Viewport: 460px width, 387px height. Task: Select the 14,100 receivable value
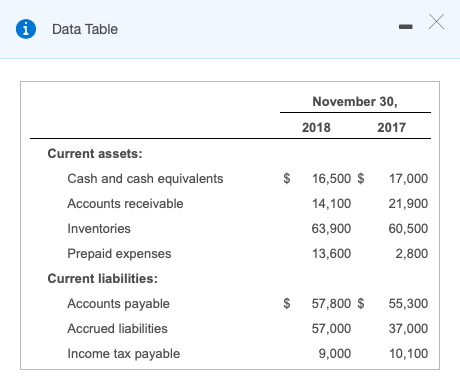pos(331,204)
